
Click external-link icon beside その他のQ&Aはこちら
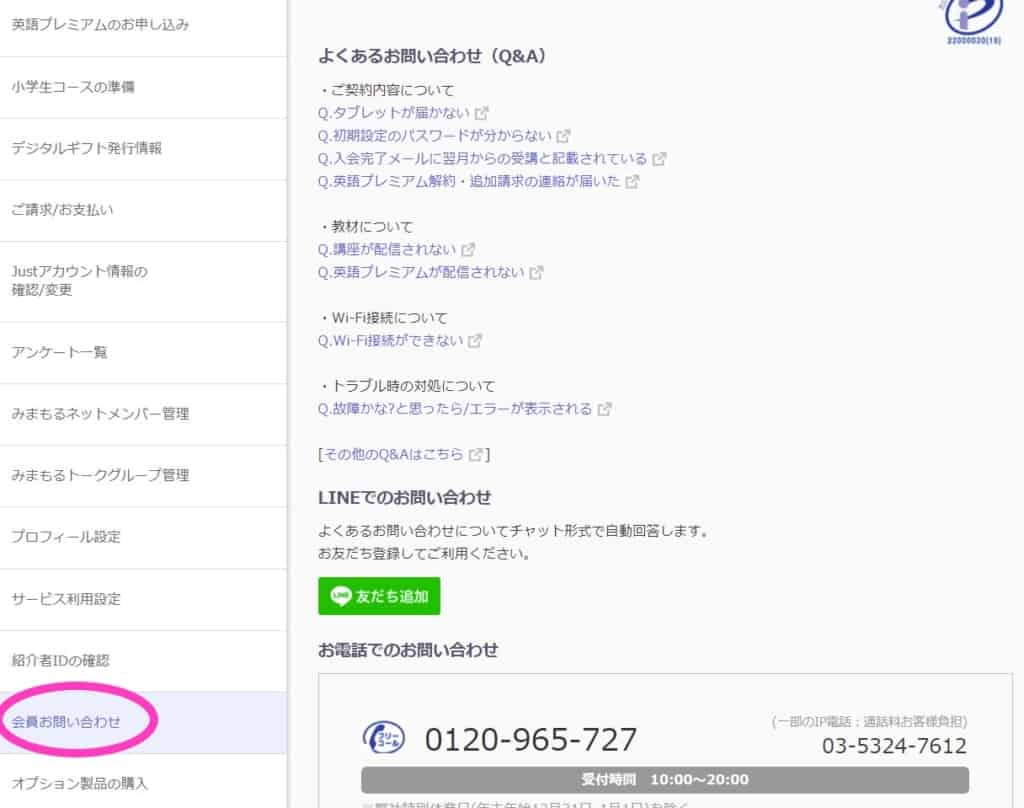tap(476, 454)
